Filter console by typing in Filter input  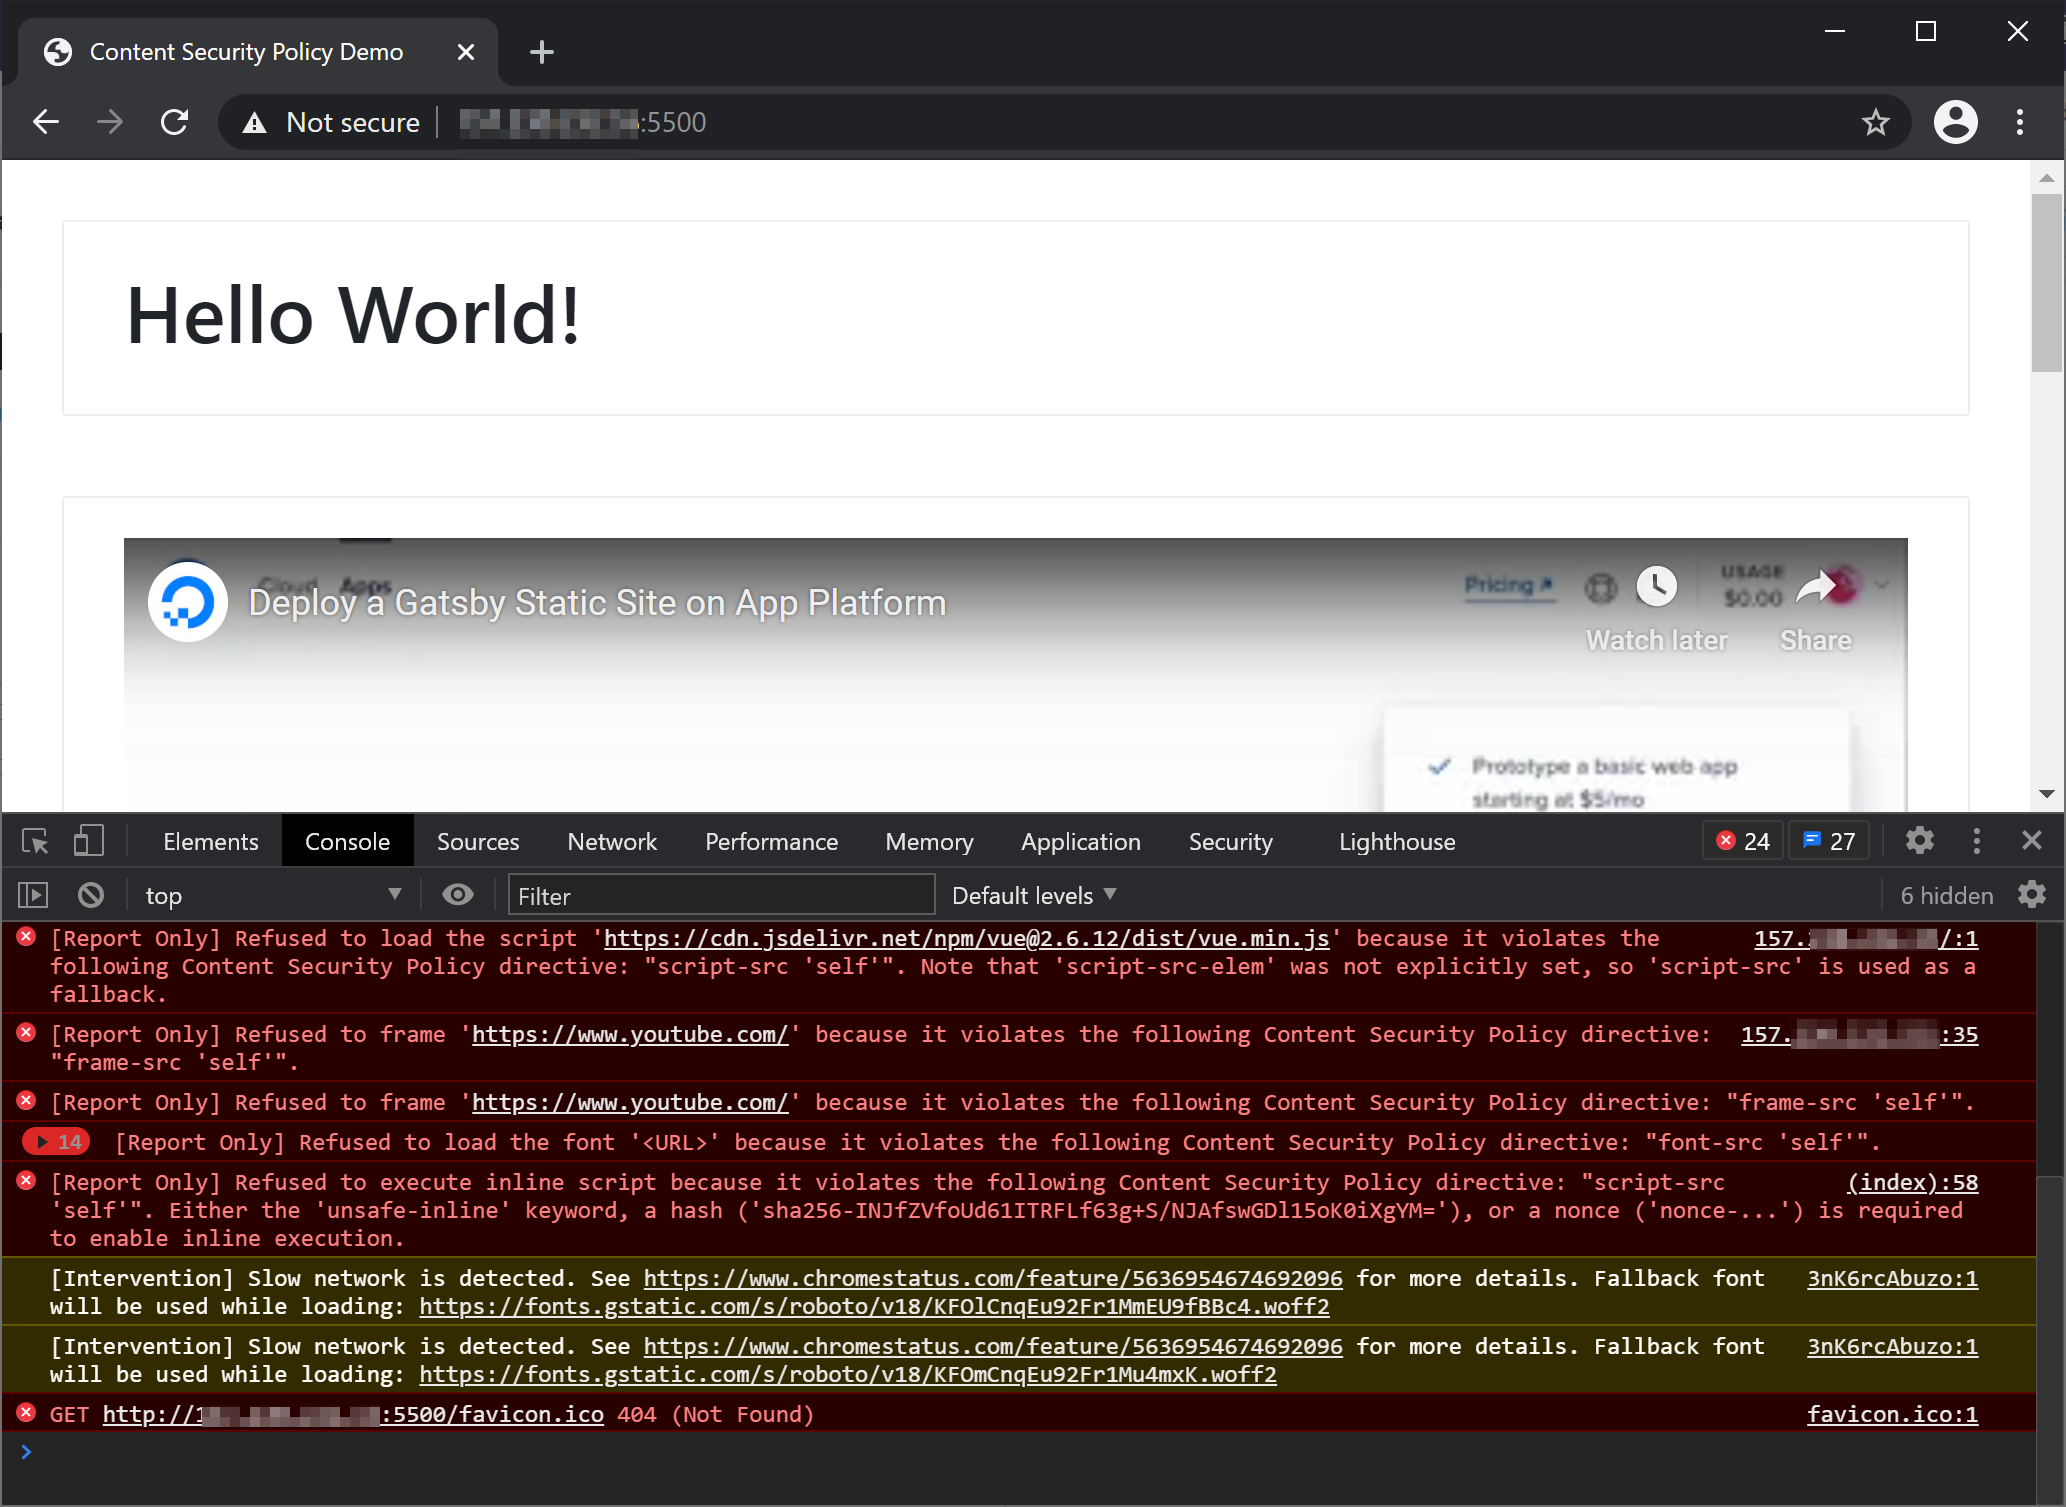(720, 896)
